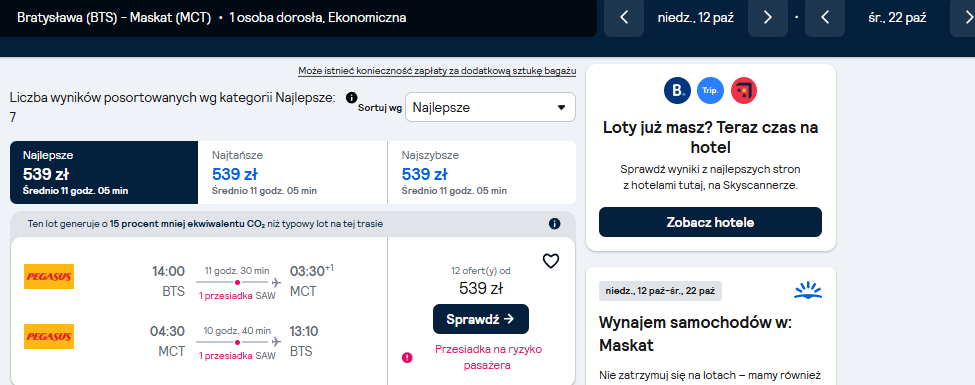Open the CO2 emissions info icon
The height and width of the screenshot is (385, 975).
click(x=555, y=224)
